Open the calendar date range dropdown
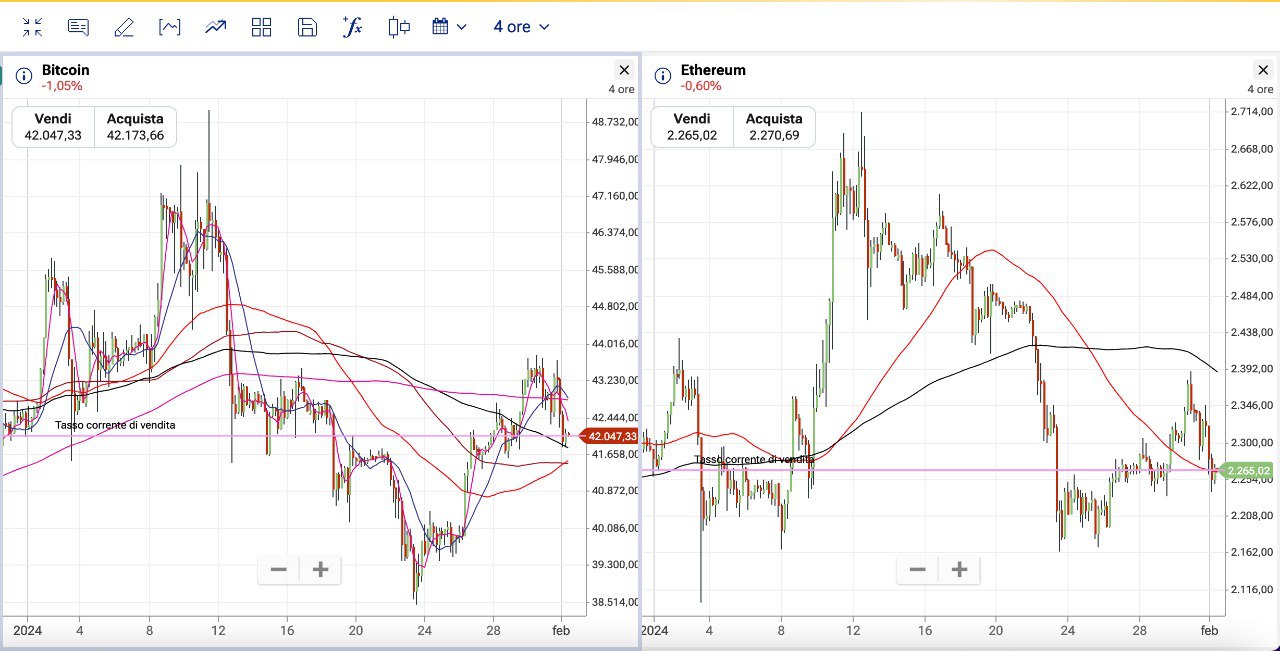The width and height of the screenshot is (1280, 651). pos(449,27)
